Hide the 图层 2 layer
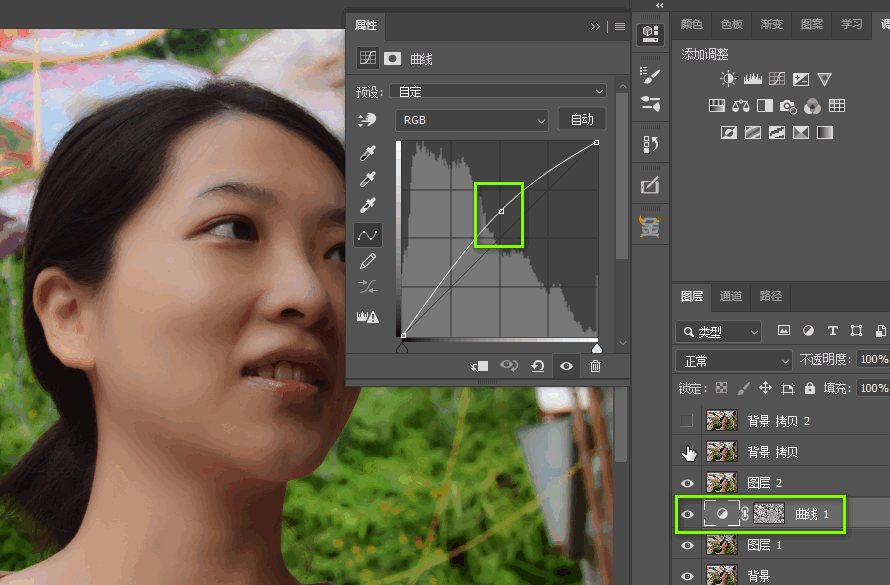The image size is (890, 585). coord(687,483)
